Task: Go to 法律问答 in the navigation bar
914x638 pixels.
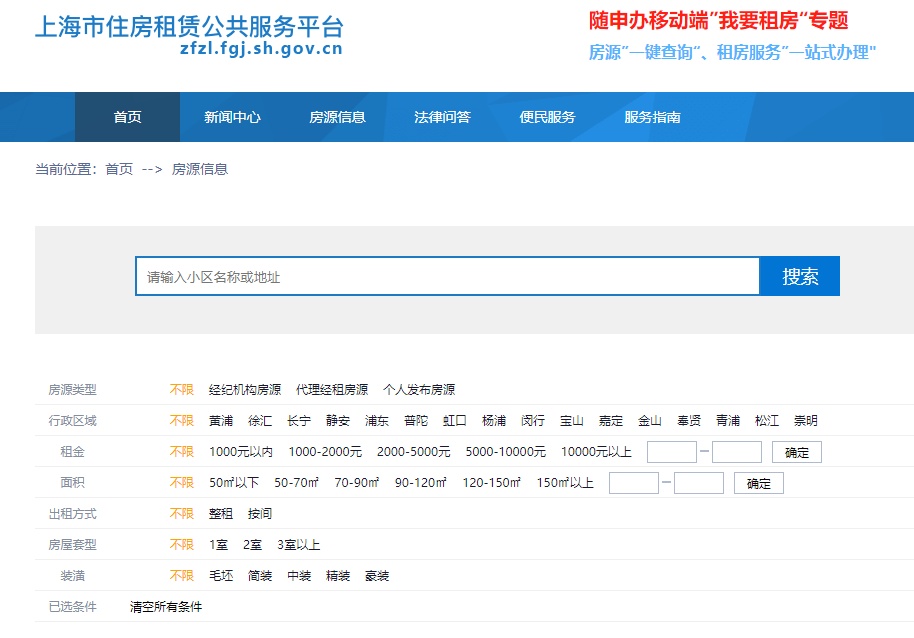Action: point(442,117)
